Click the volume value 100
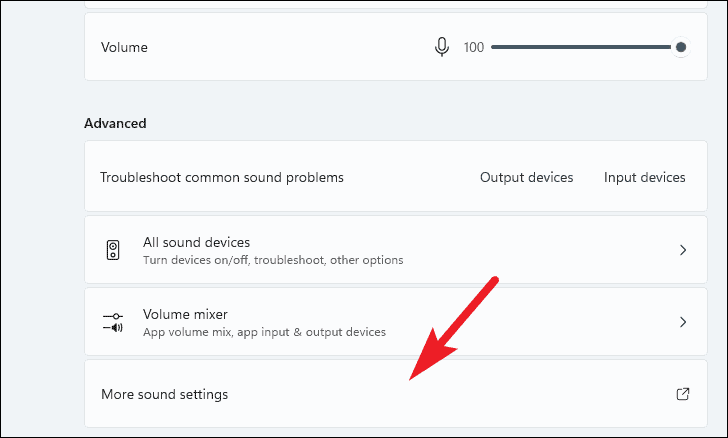 coord(474,47)
